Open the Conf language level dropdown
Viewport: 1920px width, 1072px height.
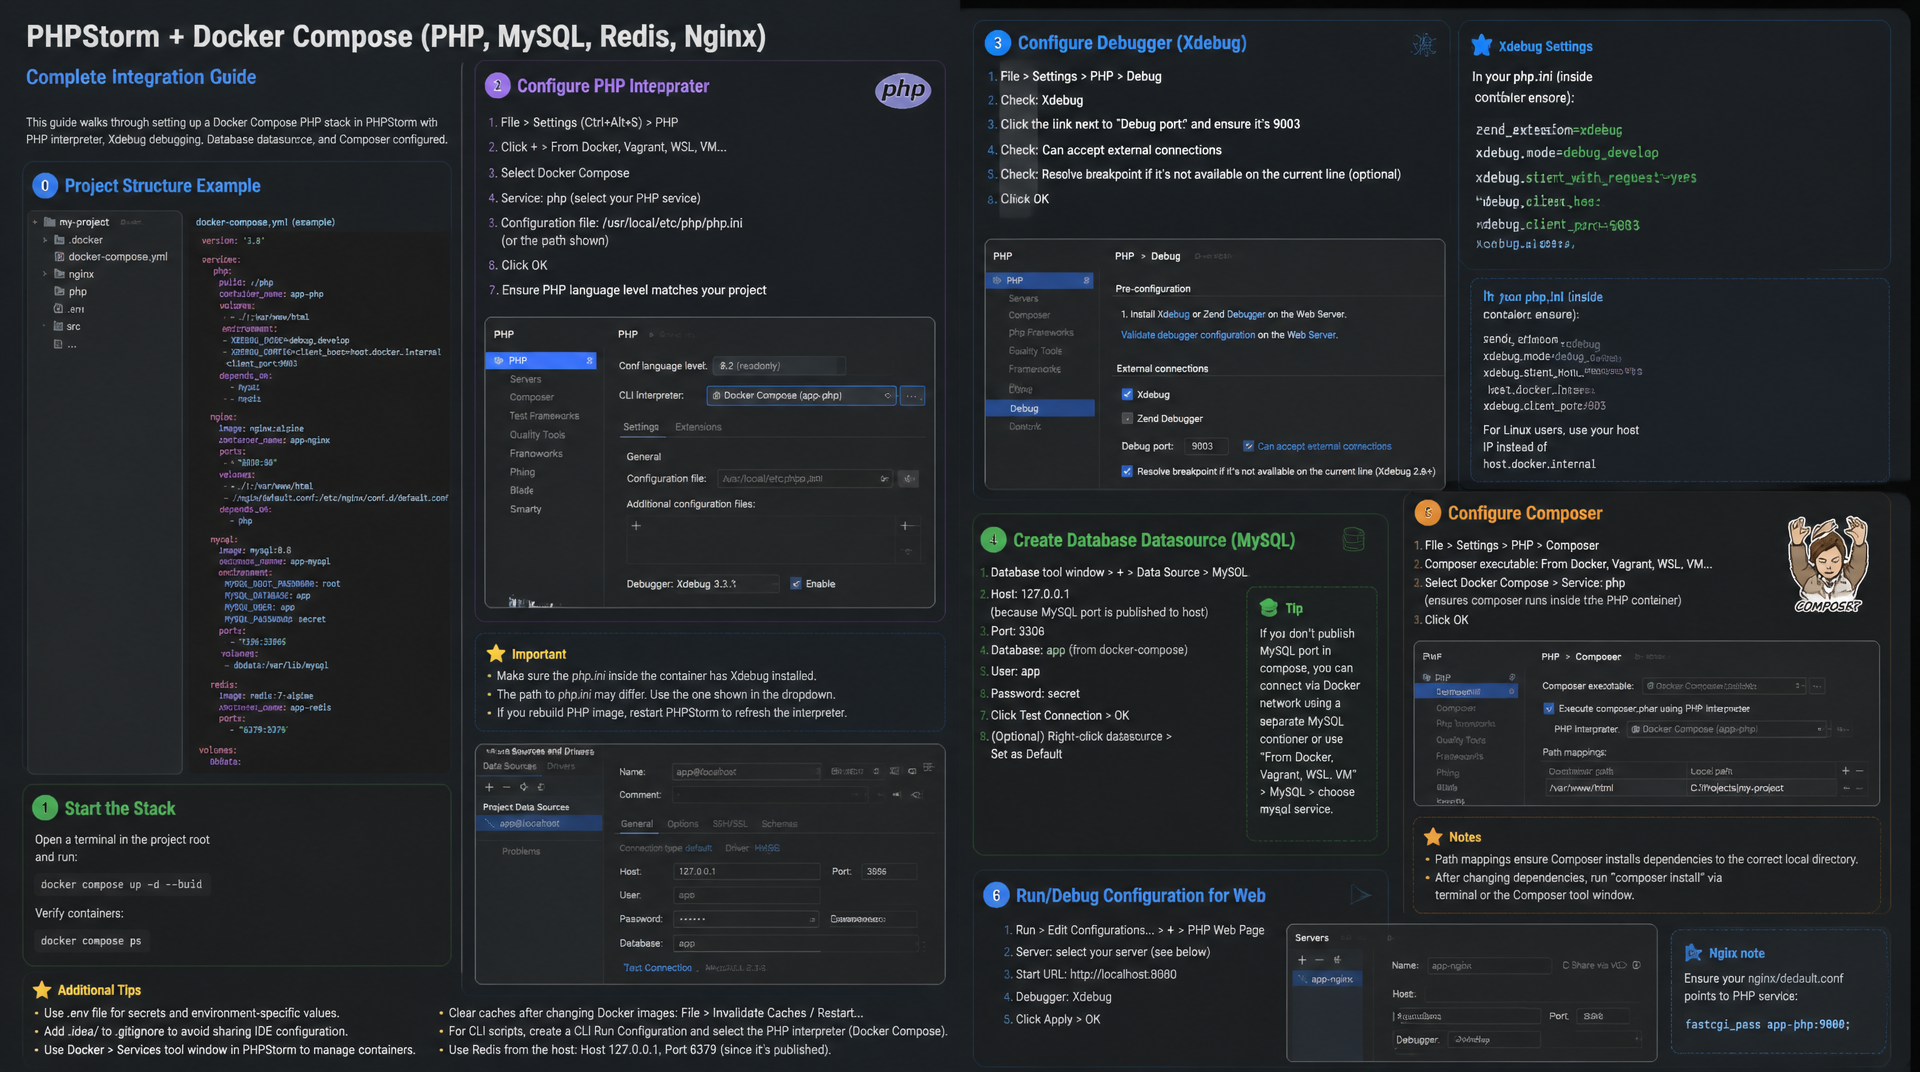pos(779,366)
